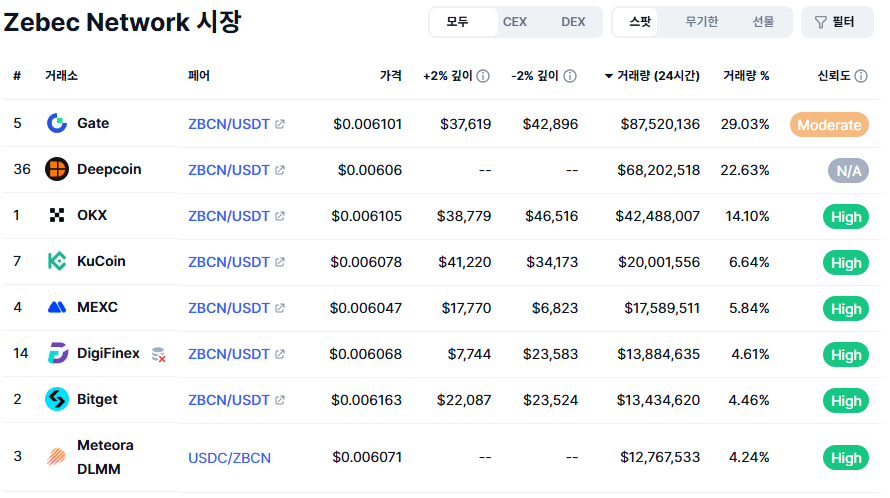890x498 pixels.
Task: Click the reserve warning icon beside DigiFinex
Action: tap(159, 354)
